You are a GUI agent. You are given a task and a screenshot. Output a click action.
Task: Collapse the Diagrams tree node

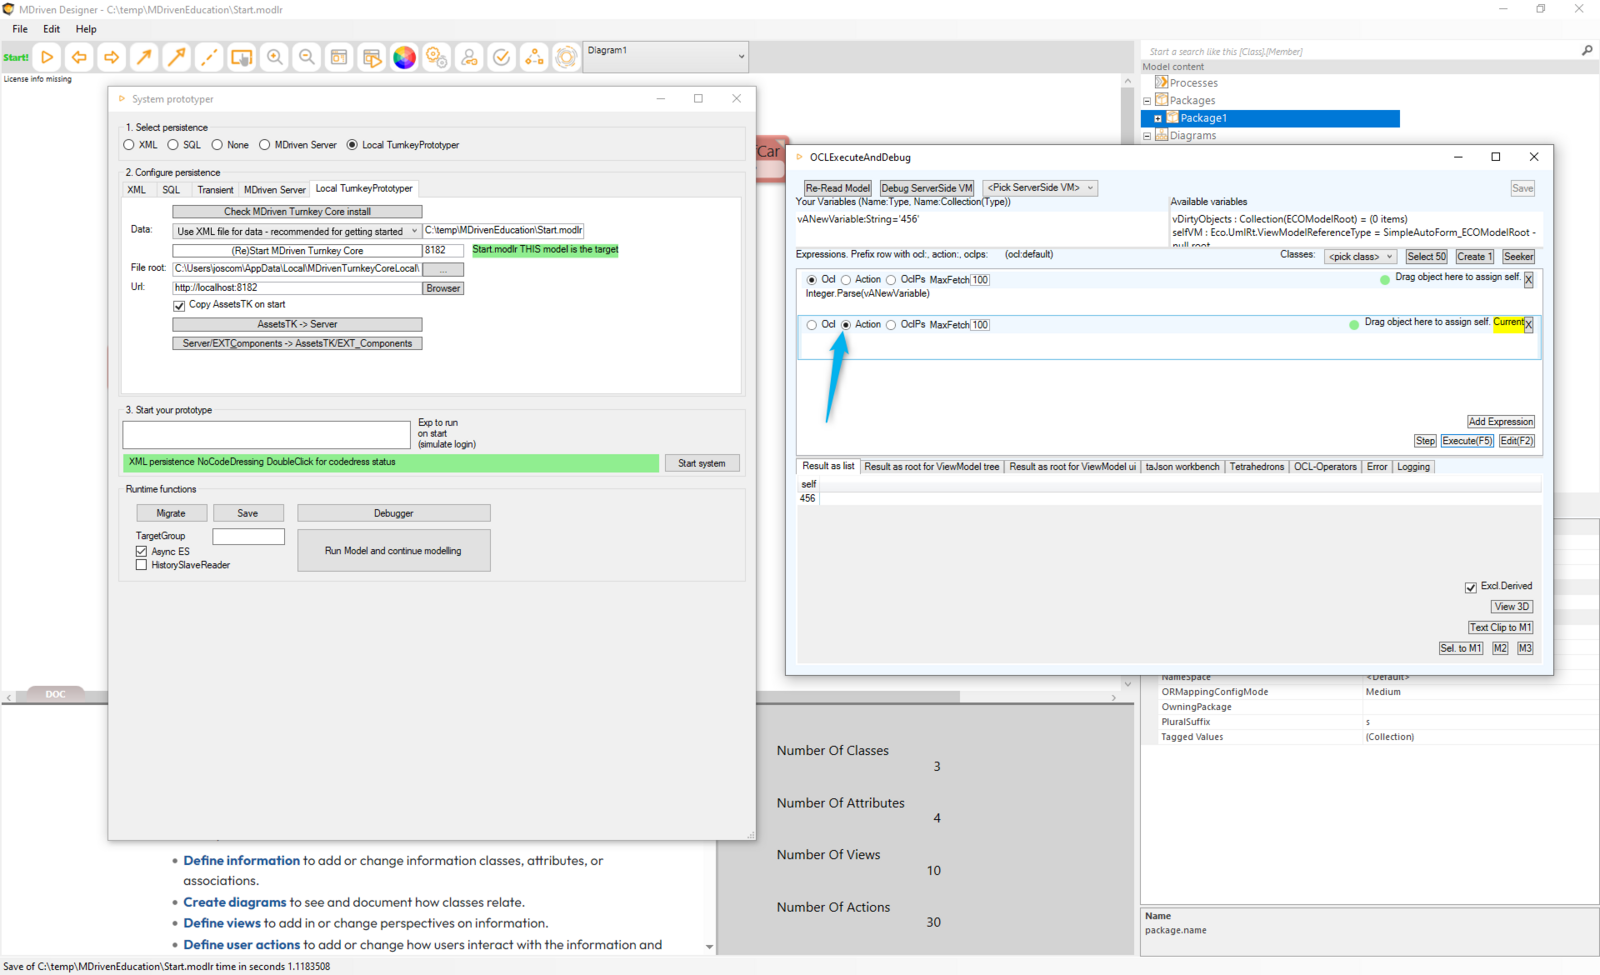click(x=1147, y=136)
